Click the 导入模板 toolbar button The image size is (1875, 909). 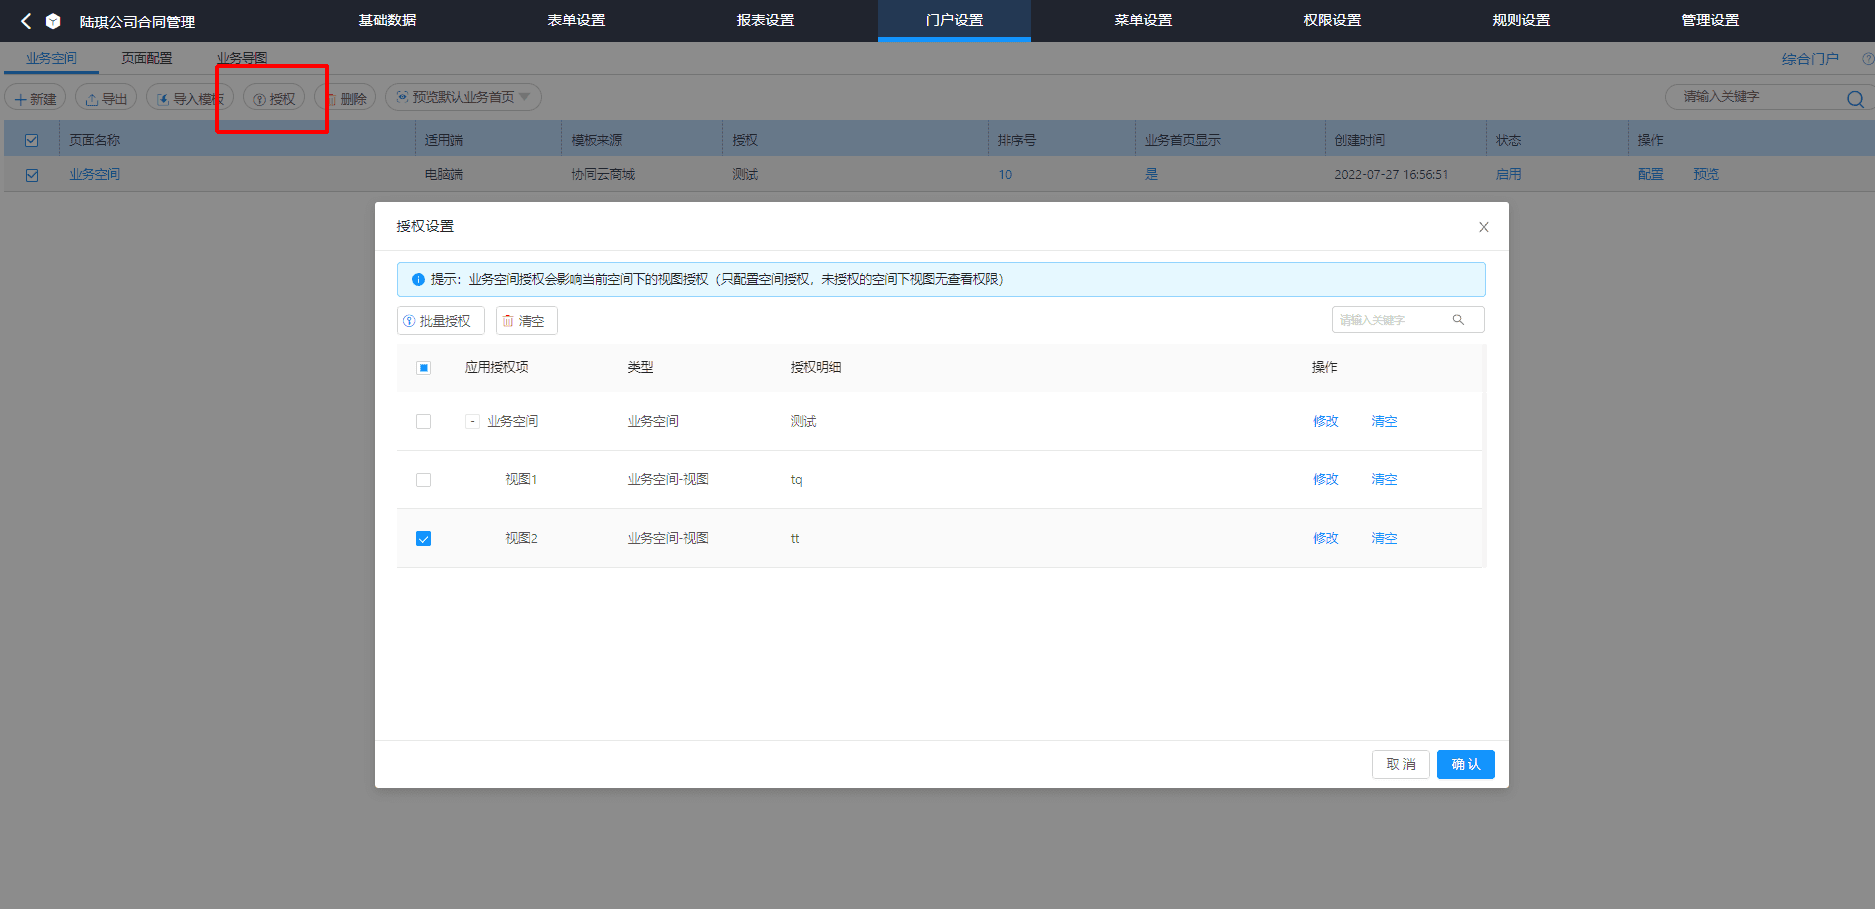[190, 98]
